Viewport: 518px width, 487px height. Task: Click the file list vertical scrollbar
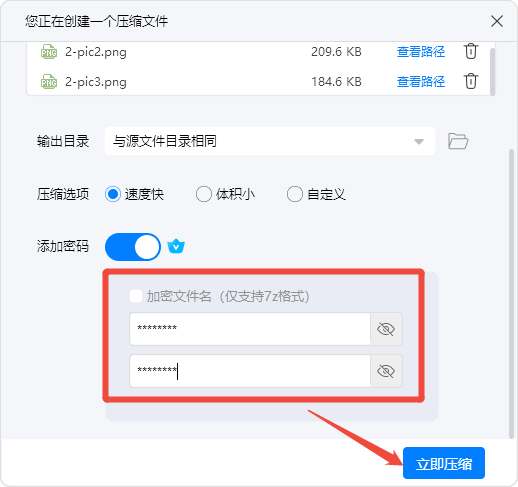(492, 71)
